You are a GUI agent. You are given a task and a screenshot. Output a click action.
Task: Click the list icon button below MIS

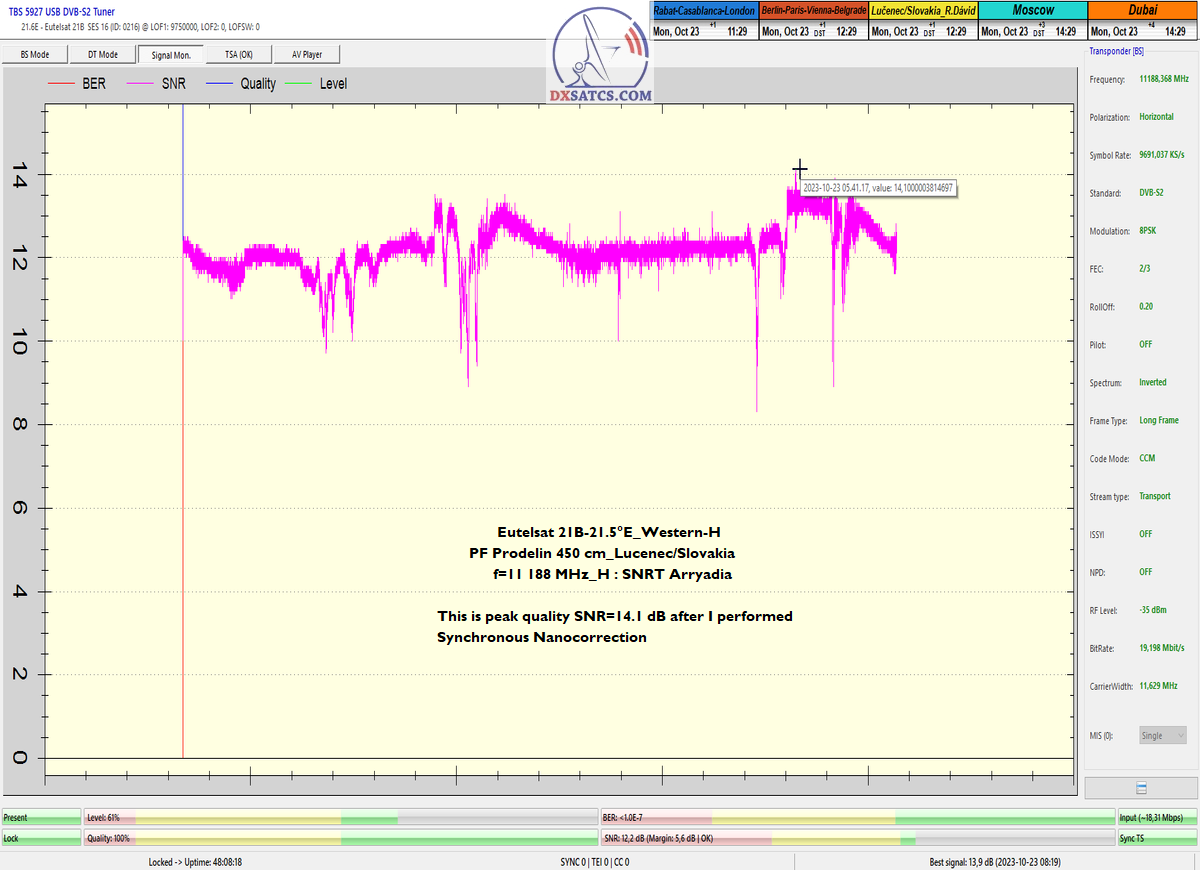(1141, 788)
